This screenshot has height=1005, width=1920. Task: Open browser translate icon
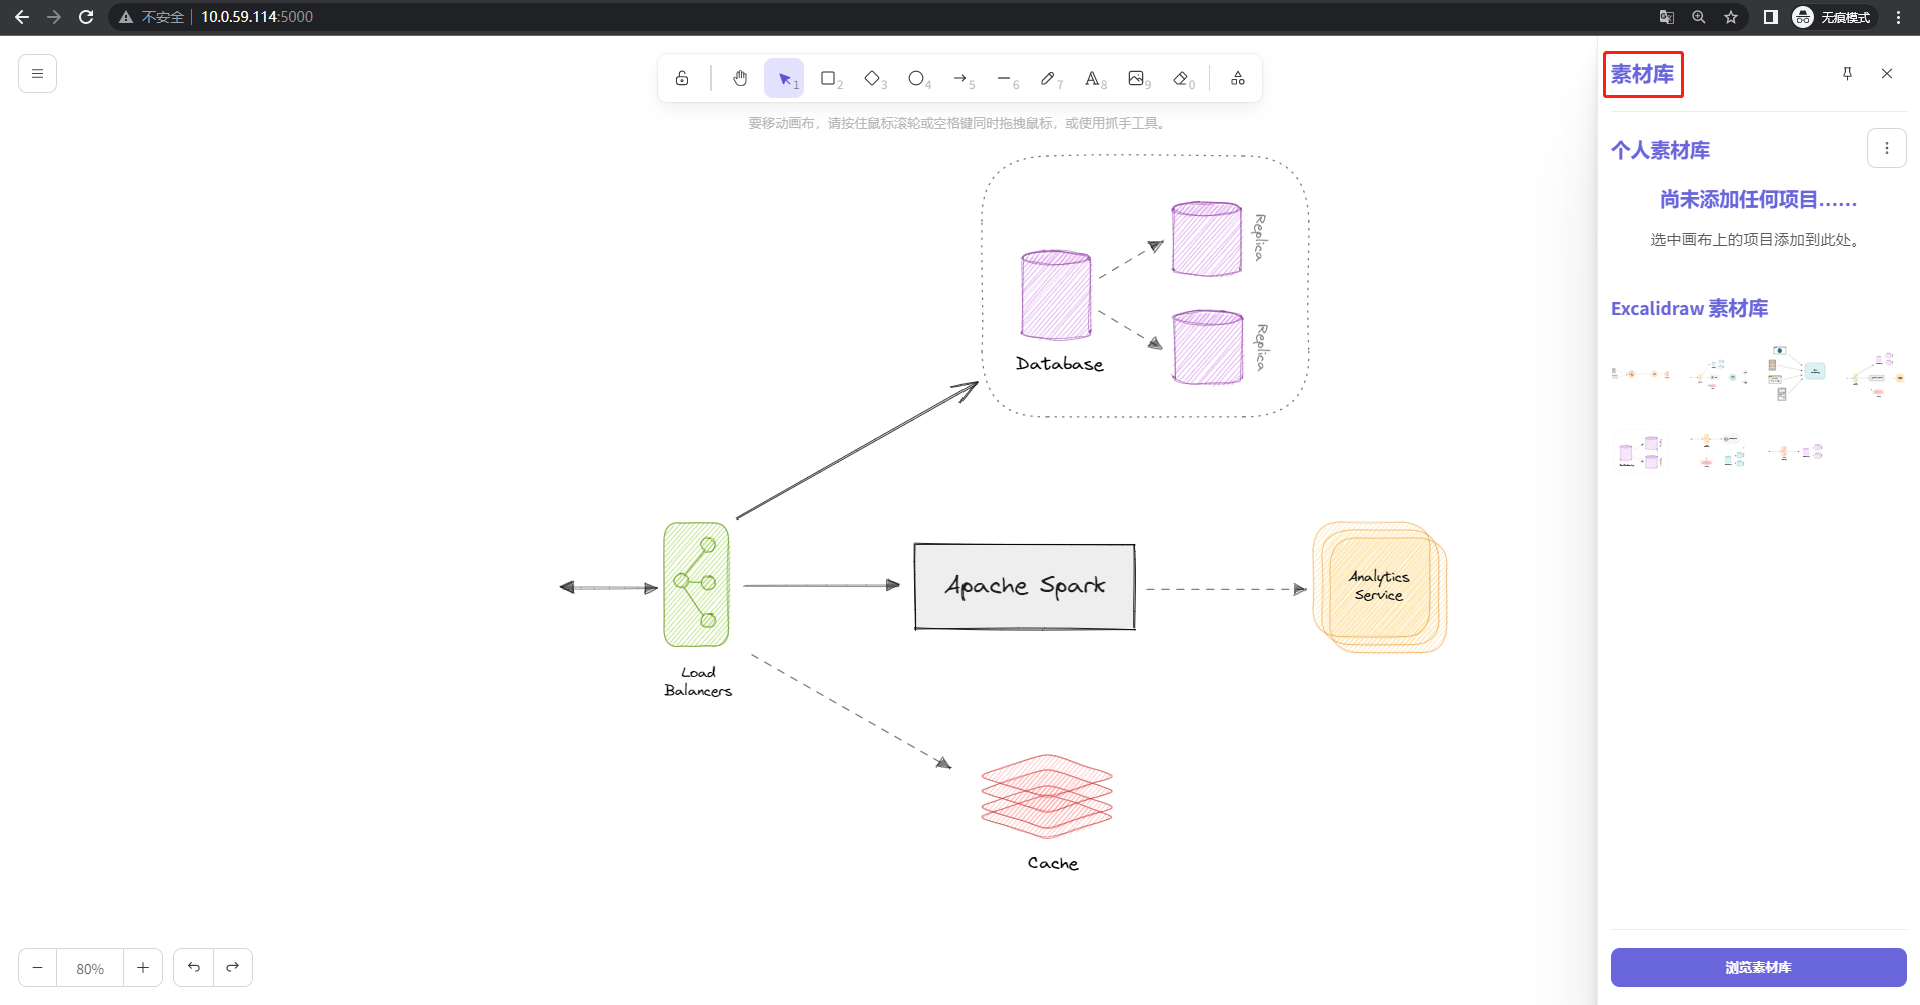tap(1667, 17)
